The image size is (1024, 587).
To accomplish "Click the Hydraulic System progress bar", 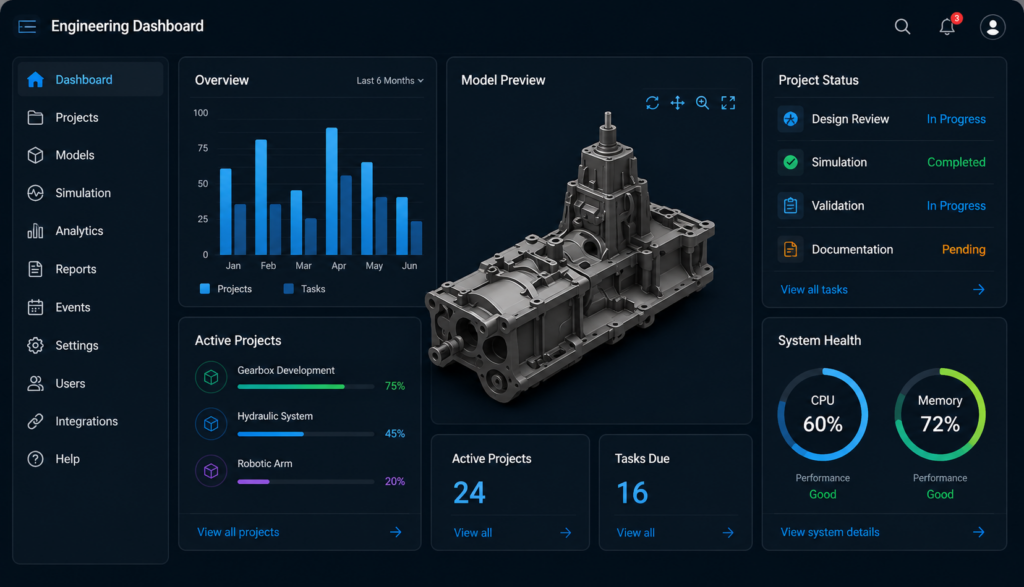I will (306, 434).
